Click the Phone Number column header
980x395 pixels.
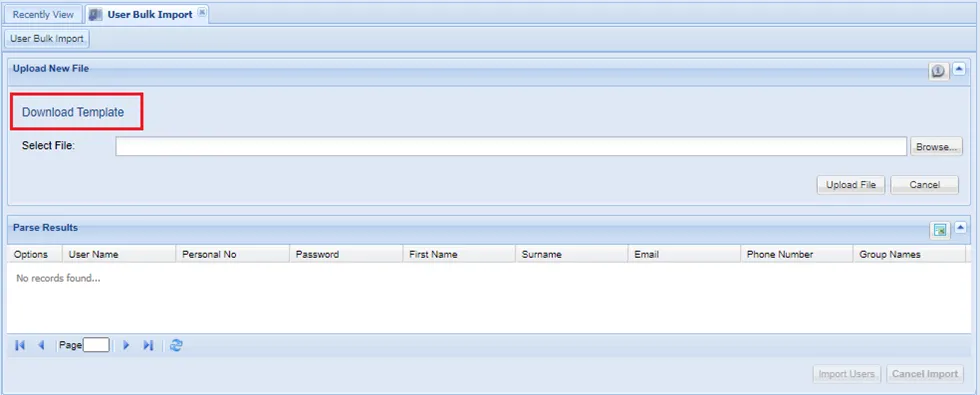click(x=797, y=254)
